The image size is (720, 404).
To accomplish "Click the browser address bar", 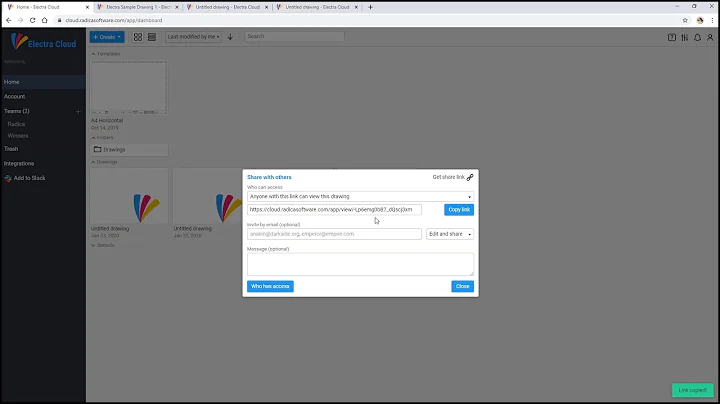I will (x=367, y=20).
